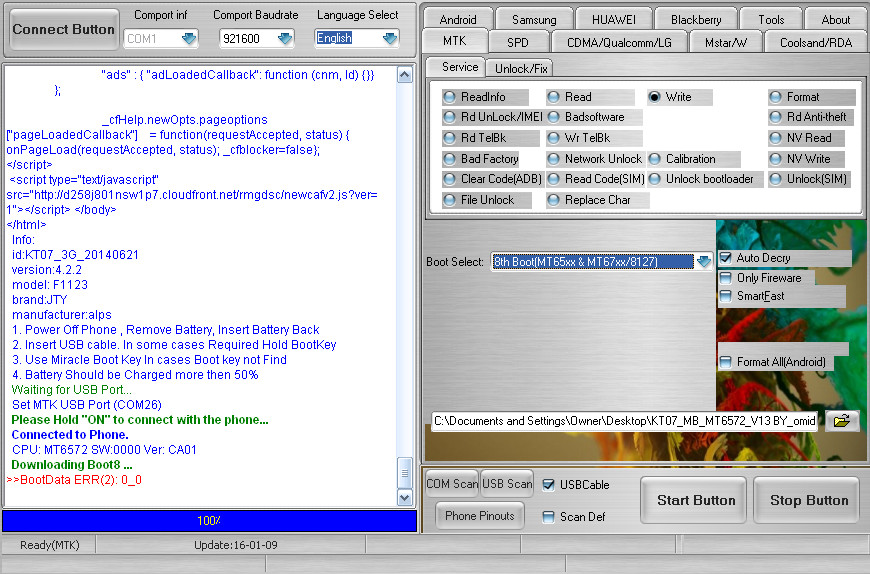
Task: Enable Only Fireware checkbox
Action: click(725, 278)
